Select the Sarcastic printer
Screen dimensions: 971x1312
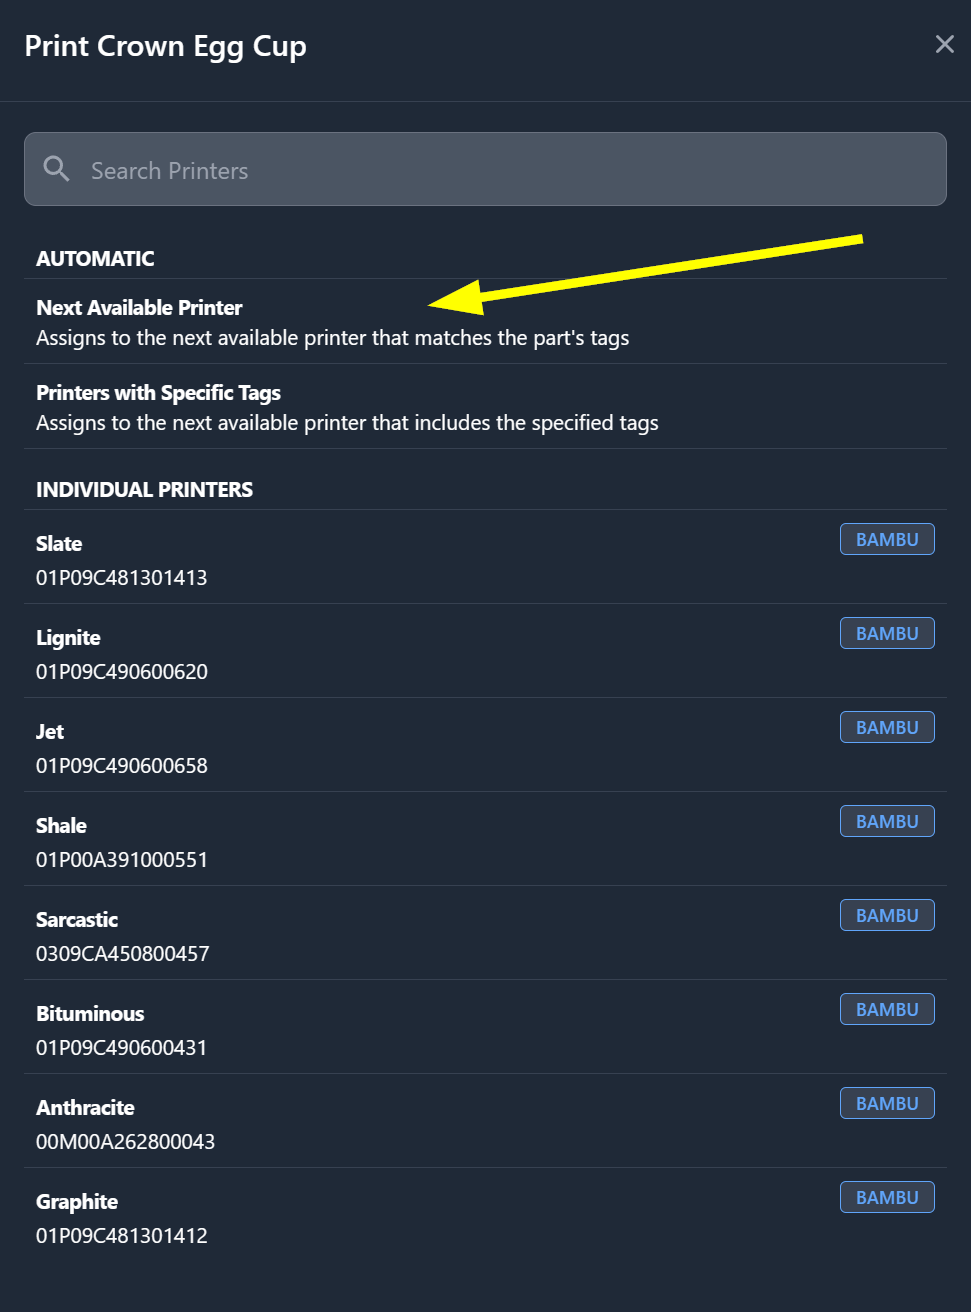tap(485, 933)
